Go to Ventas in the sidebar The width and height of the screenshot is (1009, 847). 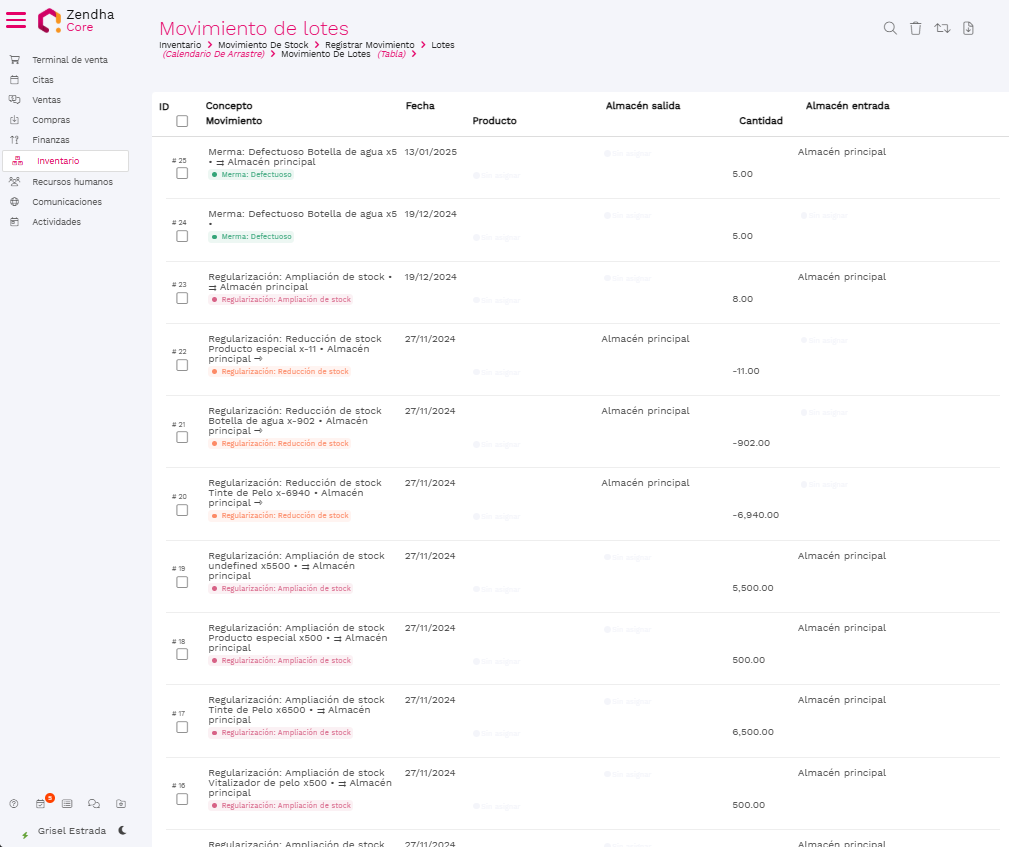click(46, 100)
